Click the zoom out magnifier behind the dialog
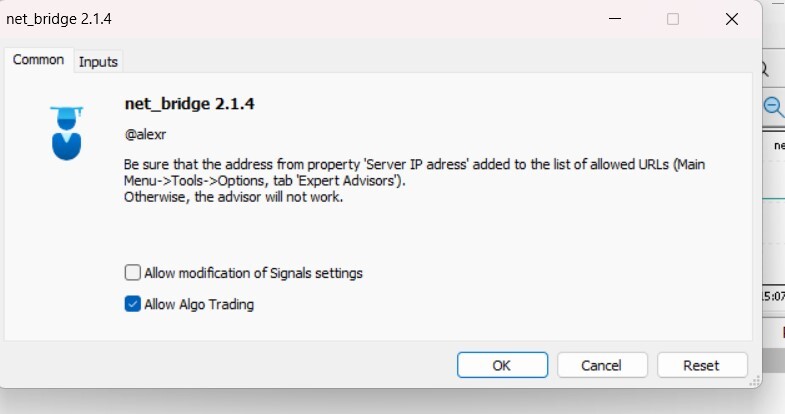This screenshot has height=414, width=785. pos(773,107)
